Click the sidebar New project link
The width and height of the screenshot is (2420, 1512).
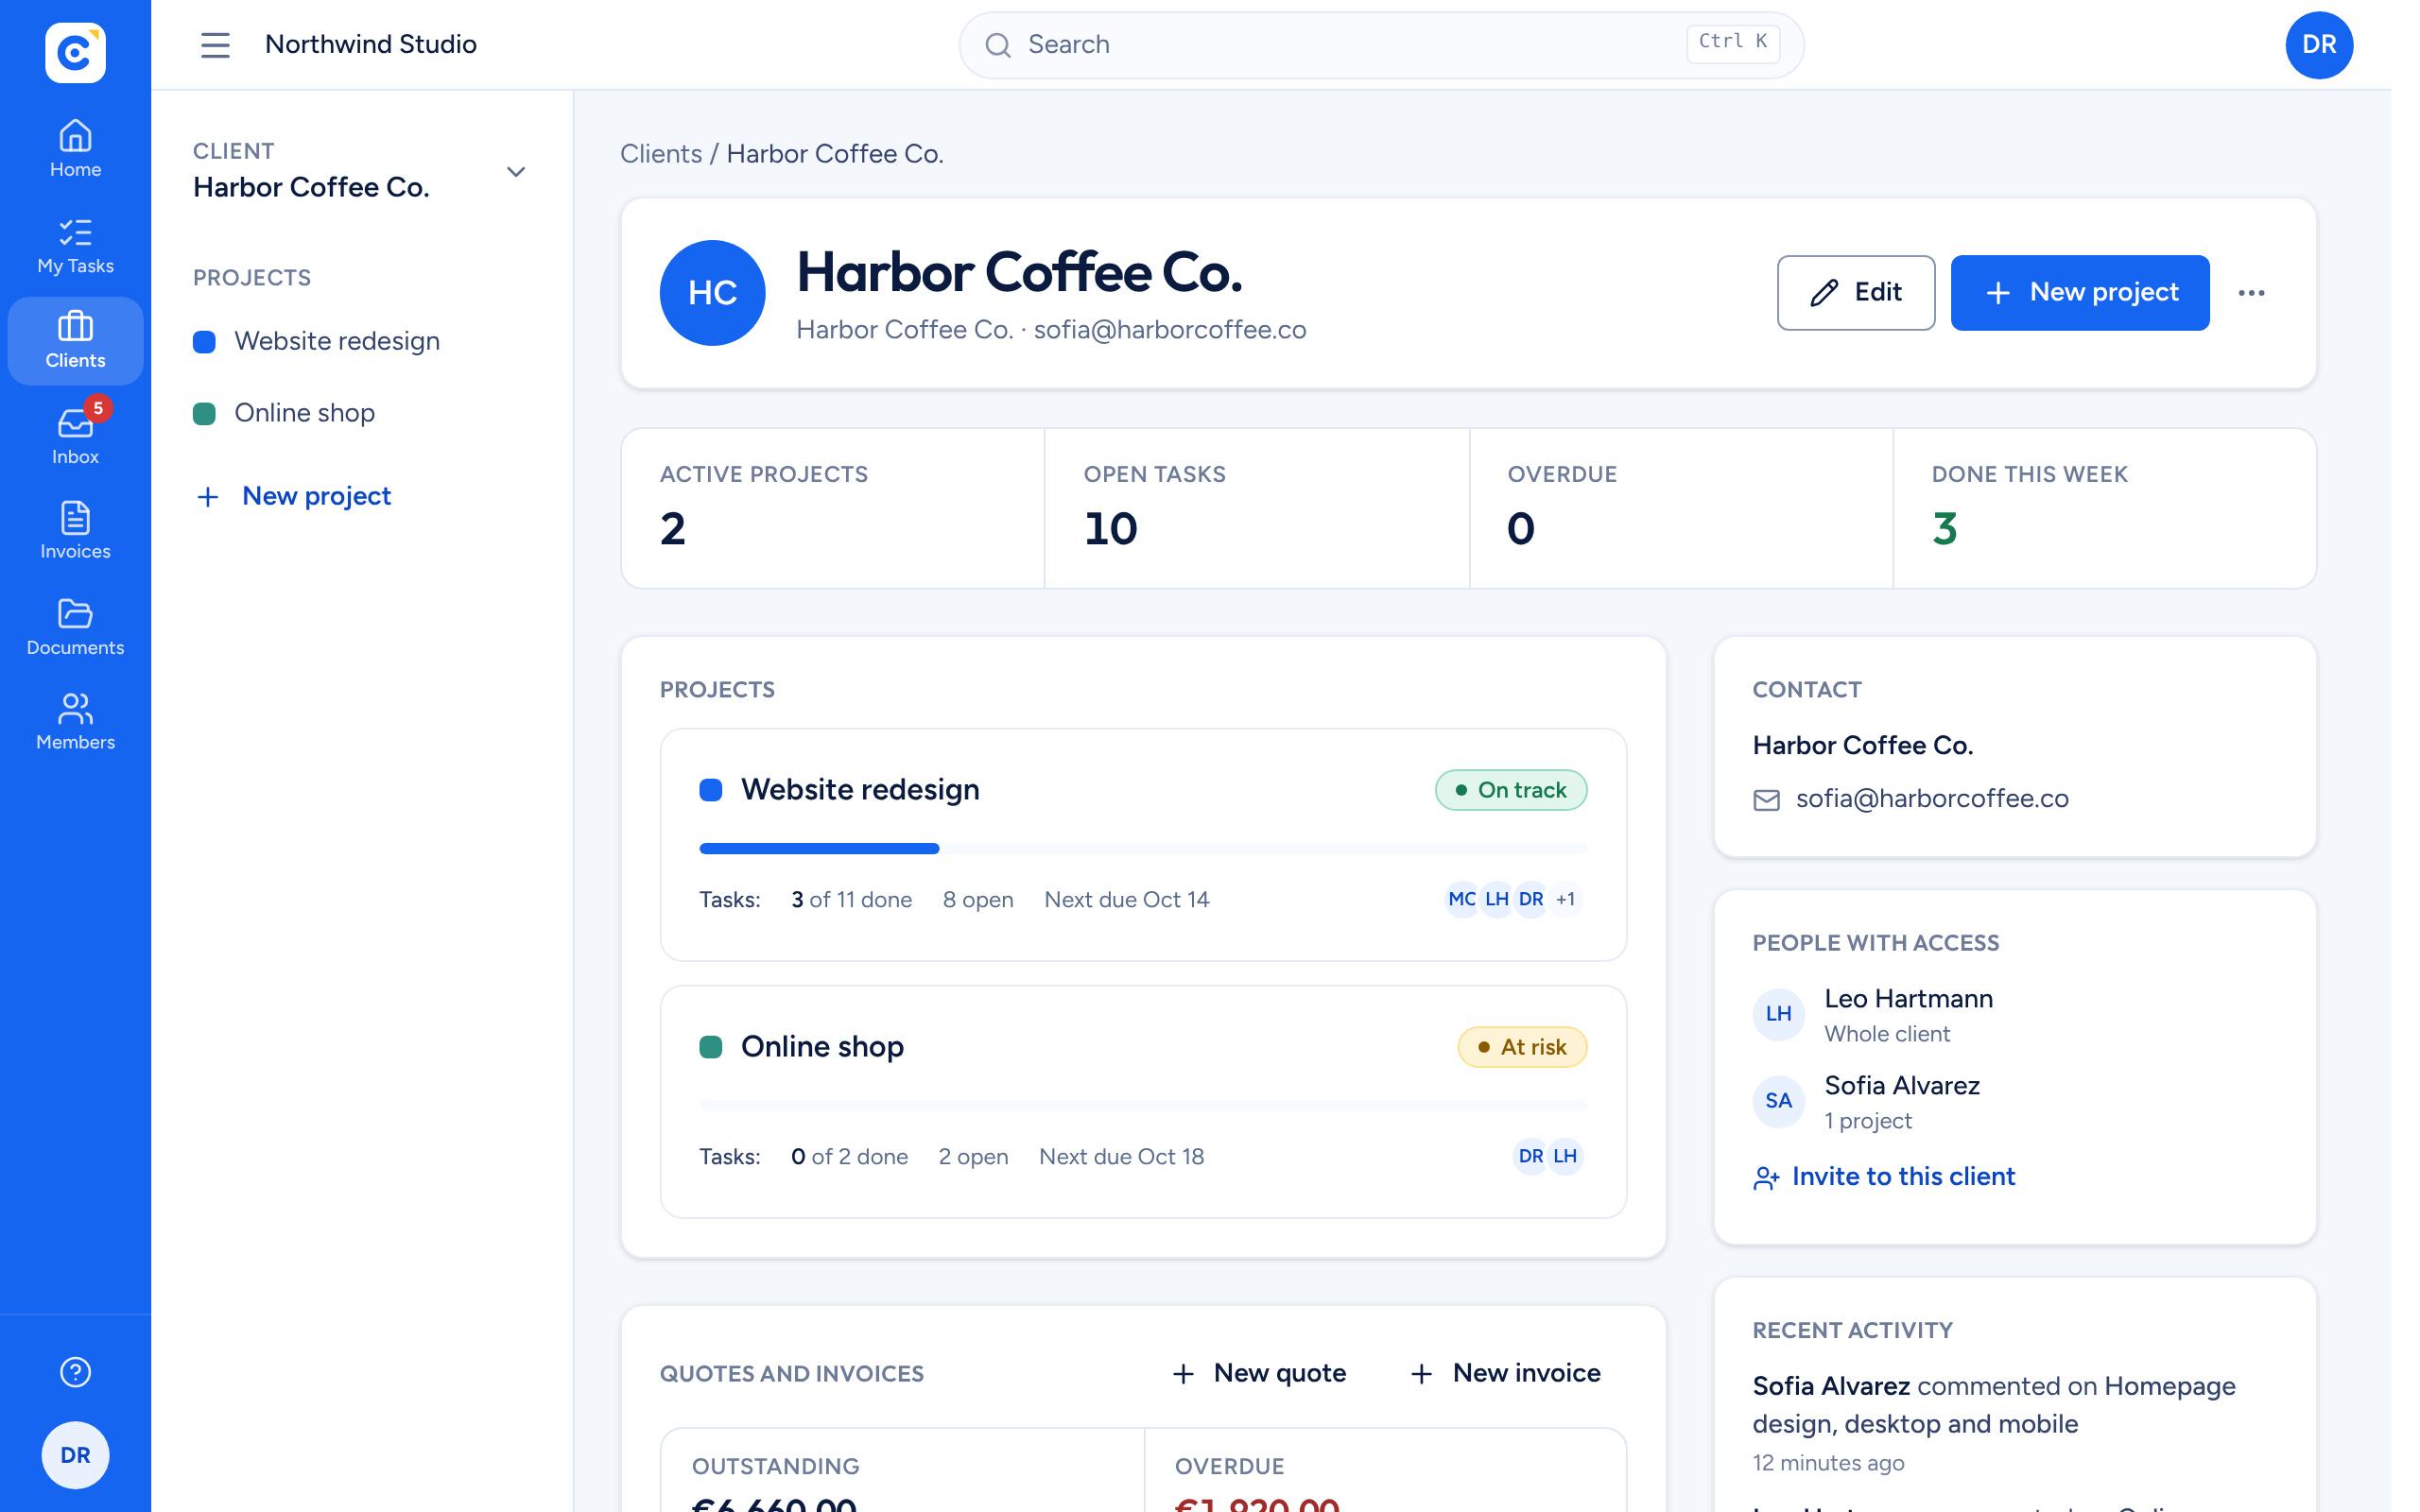[x=294, y=496]
